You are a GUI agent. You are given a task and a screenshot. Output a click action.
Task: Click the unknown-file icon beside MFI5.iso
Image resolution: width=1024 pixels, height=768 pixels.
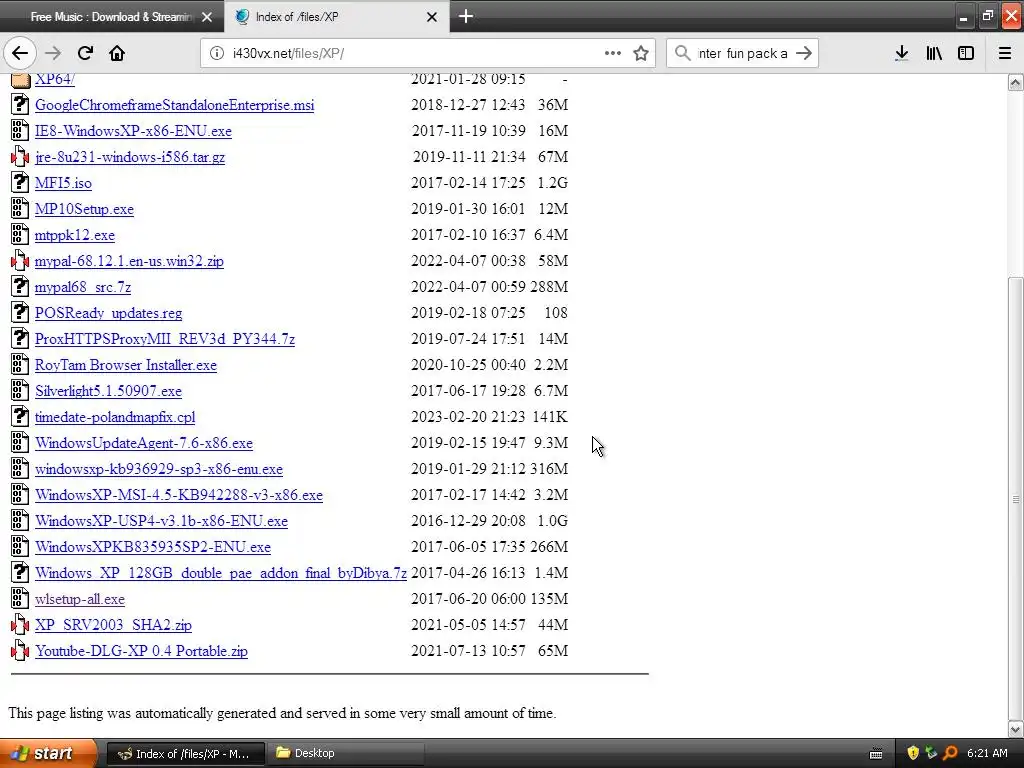pos(20,182)
